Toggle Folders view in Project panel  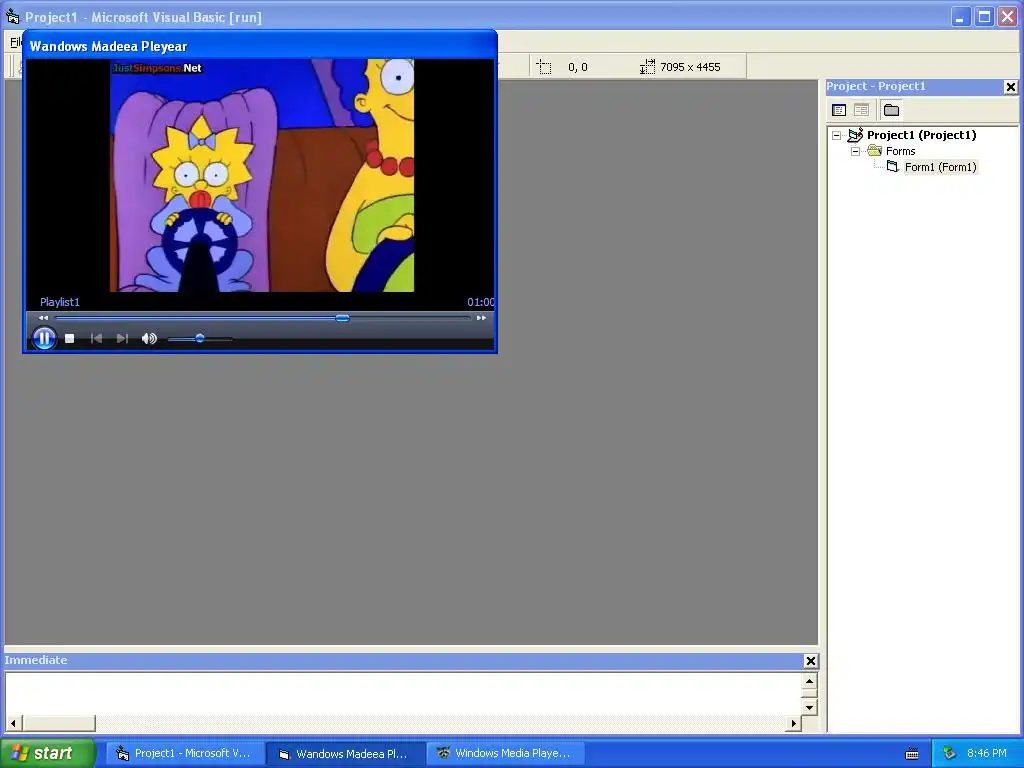click(891, 110)
